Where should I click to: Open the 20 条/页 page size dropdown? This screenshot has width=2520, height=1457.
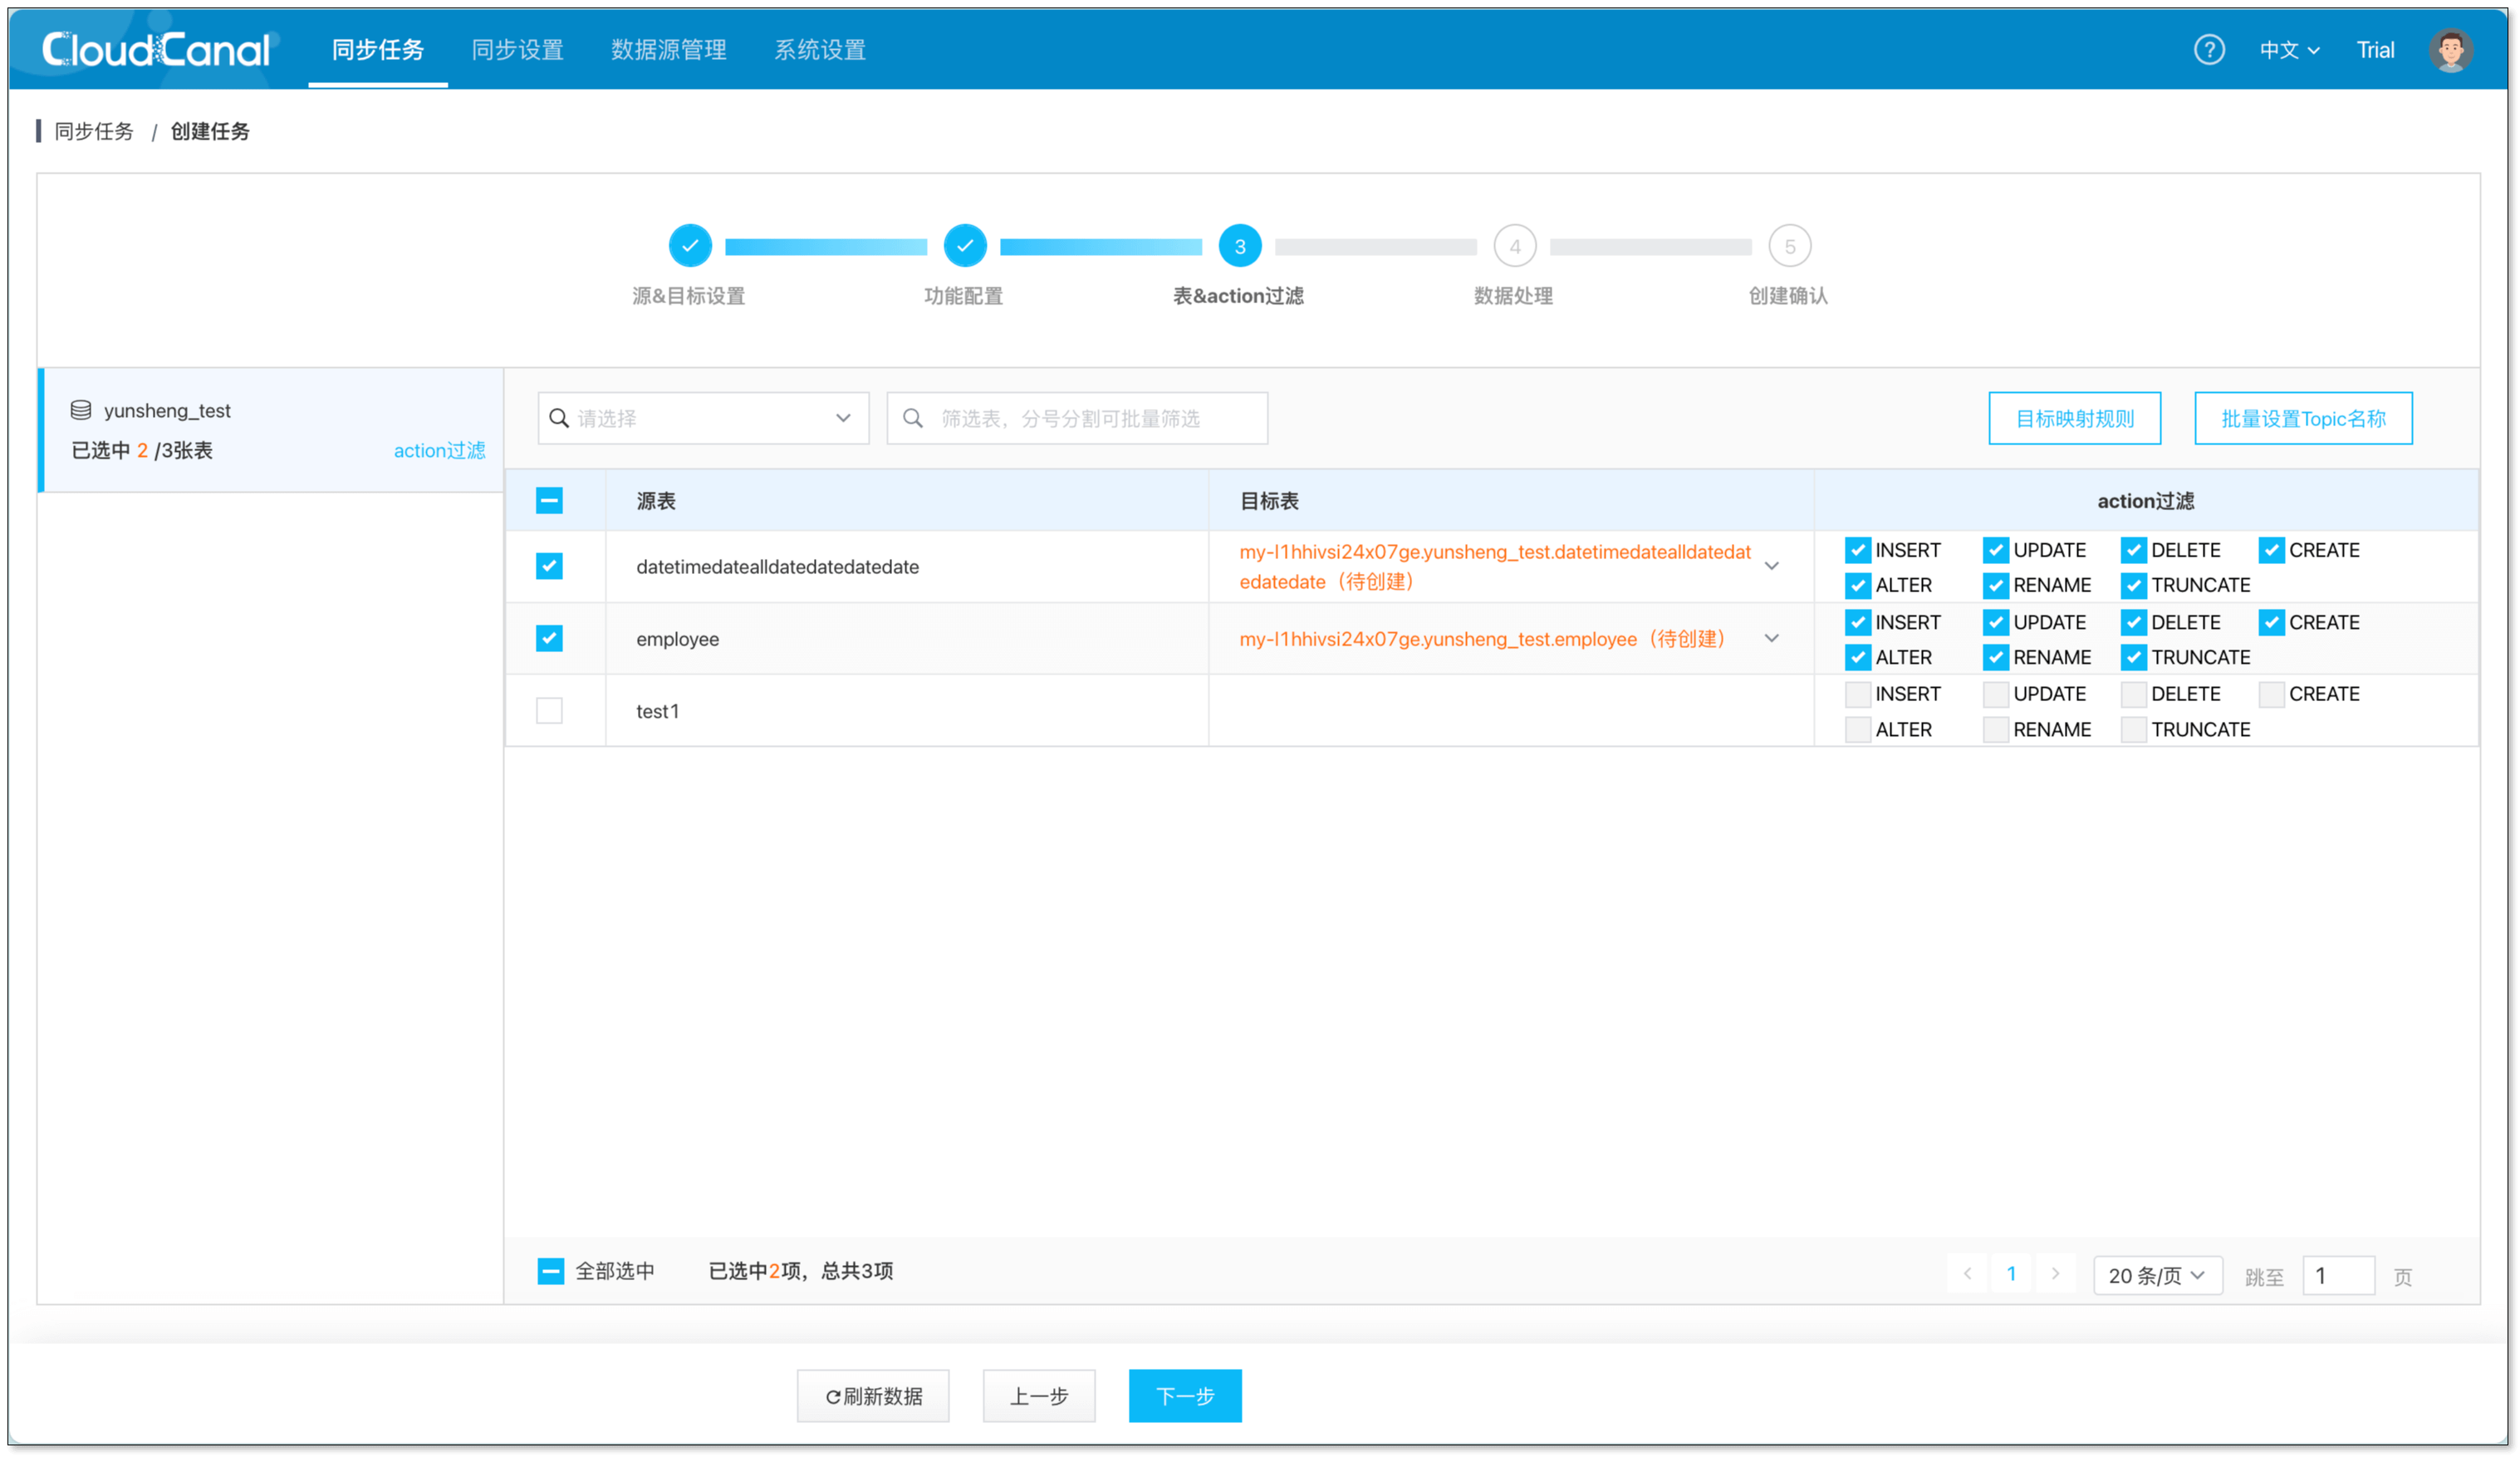2157,1276
